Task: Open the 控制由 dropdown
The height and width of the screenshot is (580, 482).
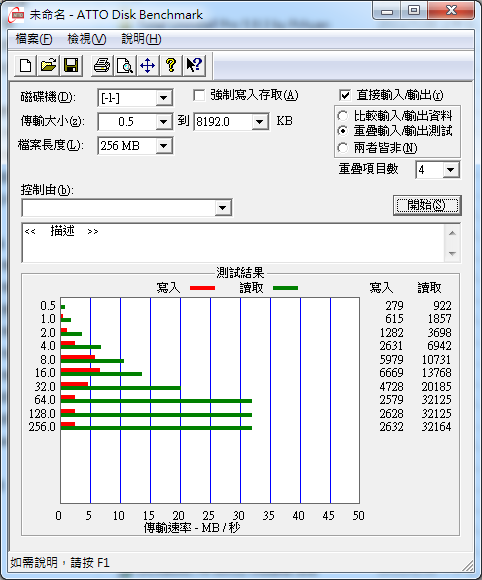Action: coord(222,208)
